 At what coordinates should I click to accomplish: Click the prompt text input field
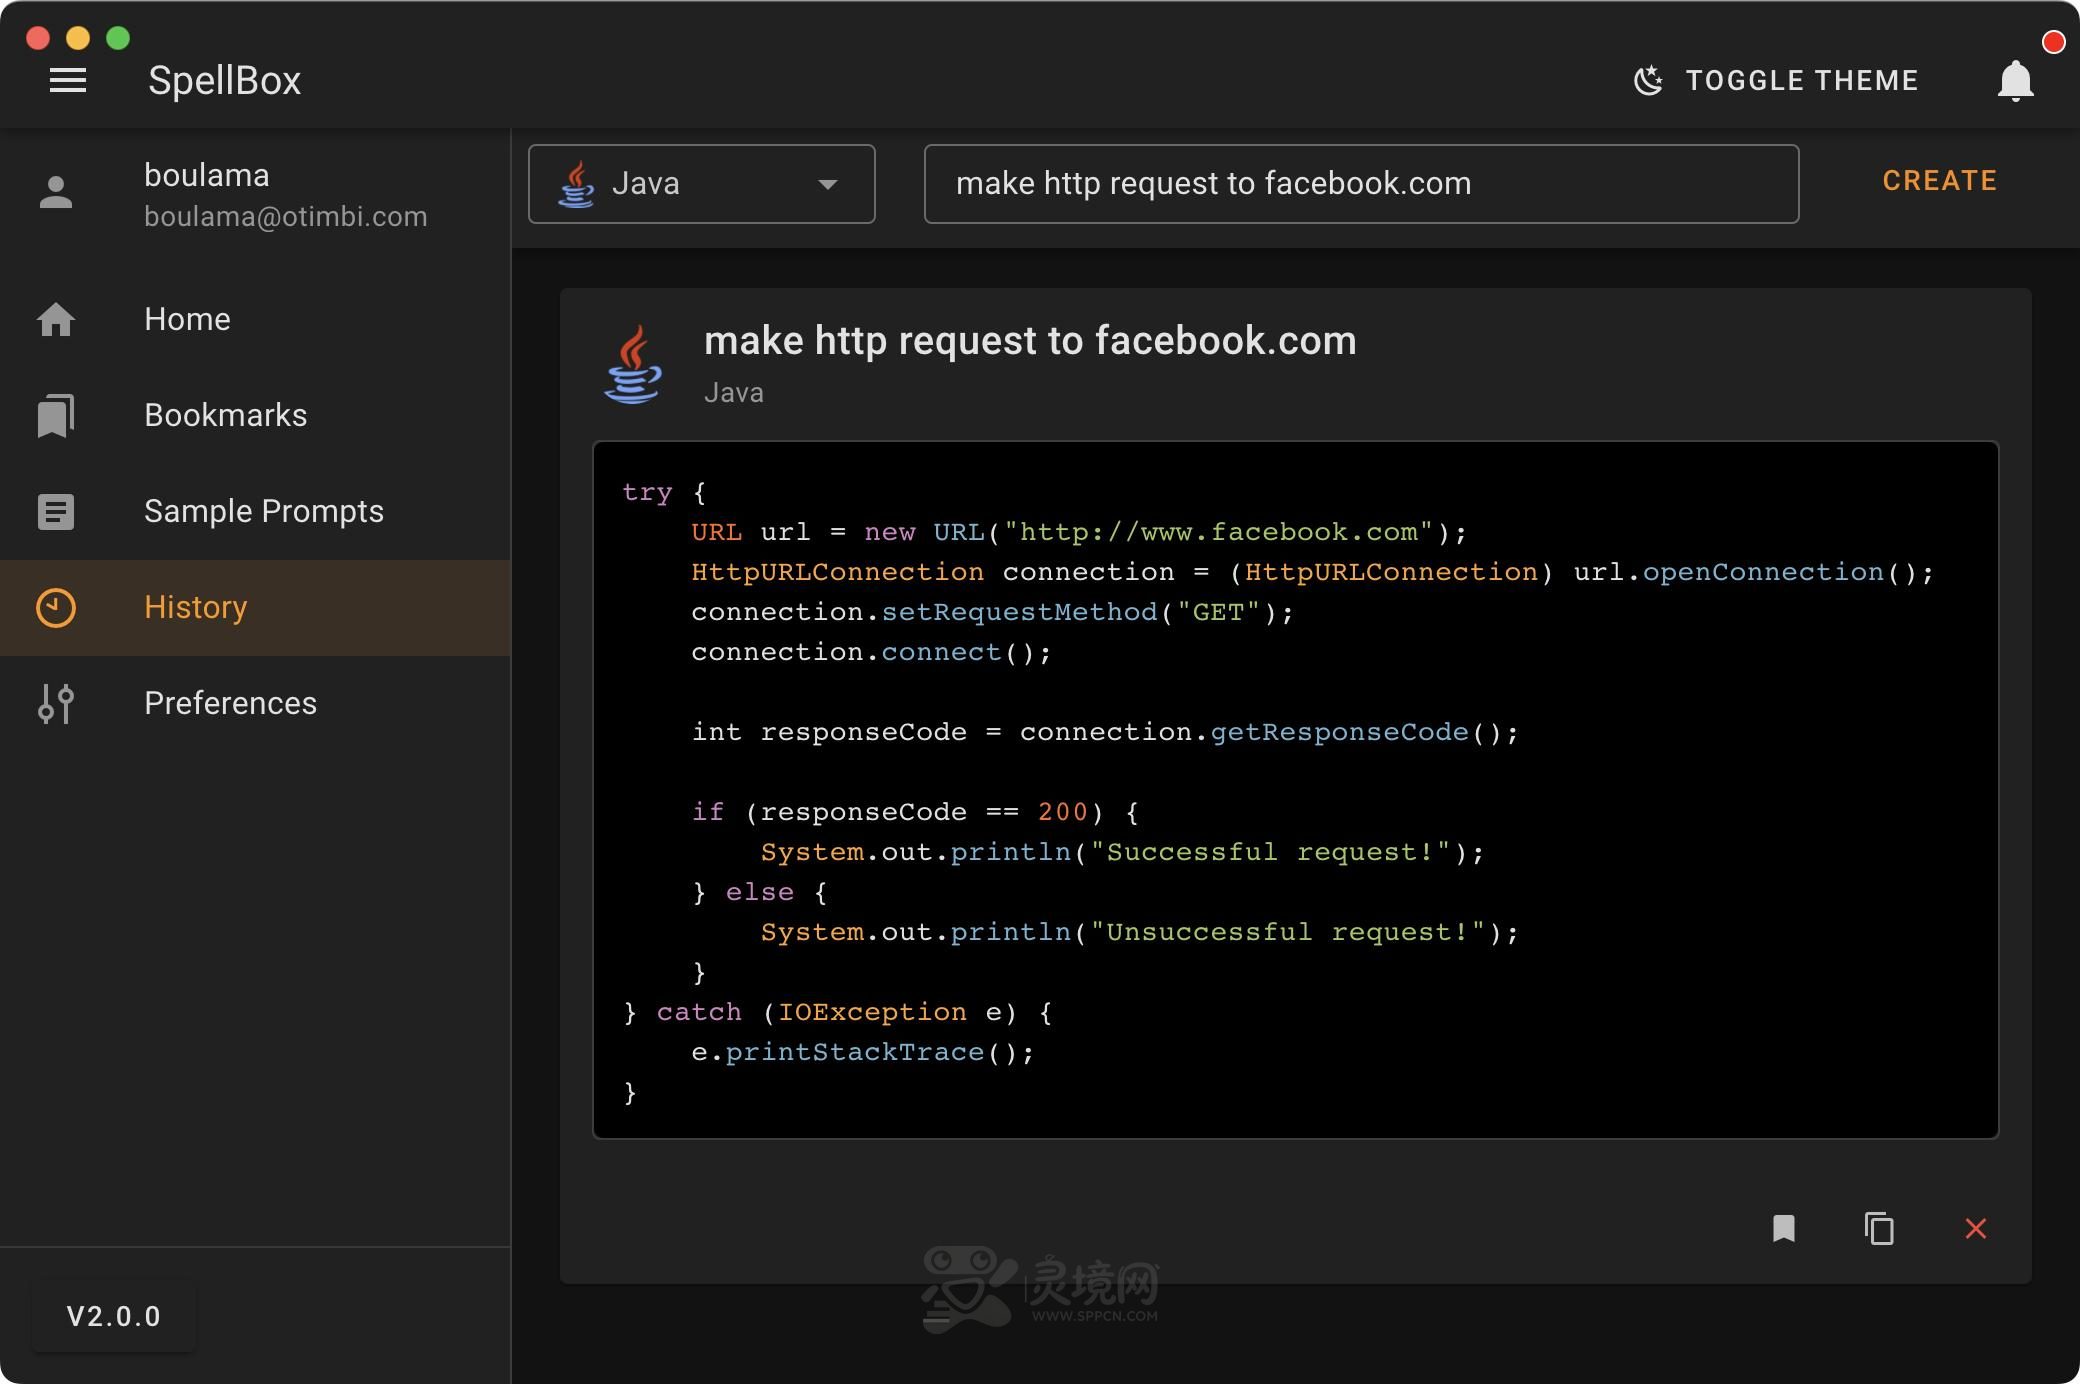1362,184
